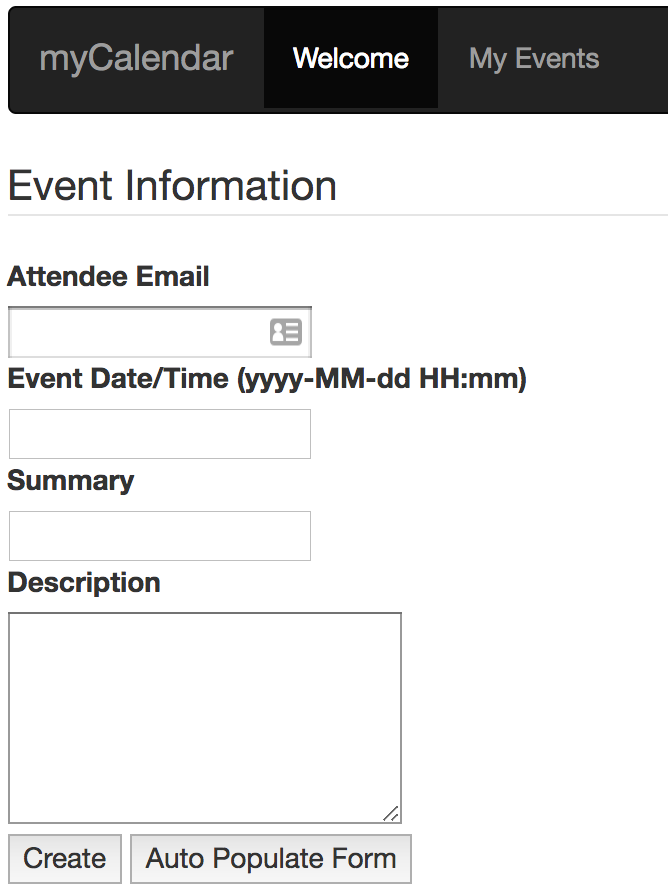Switch to the Welcome tab
668x894 pixels.
[351, 58]
